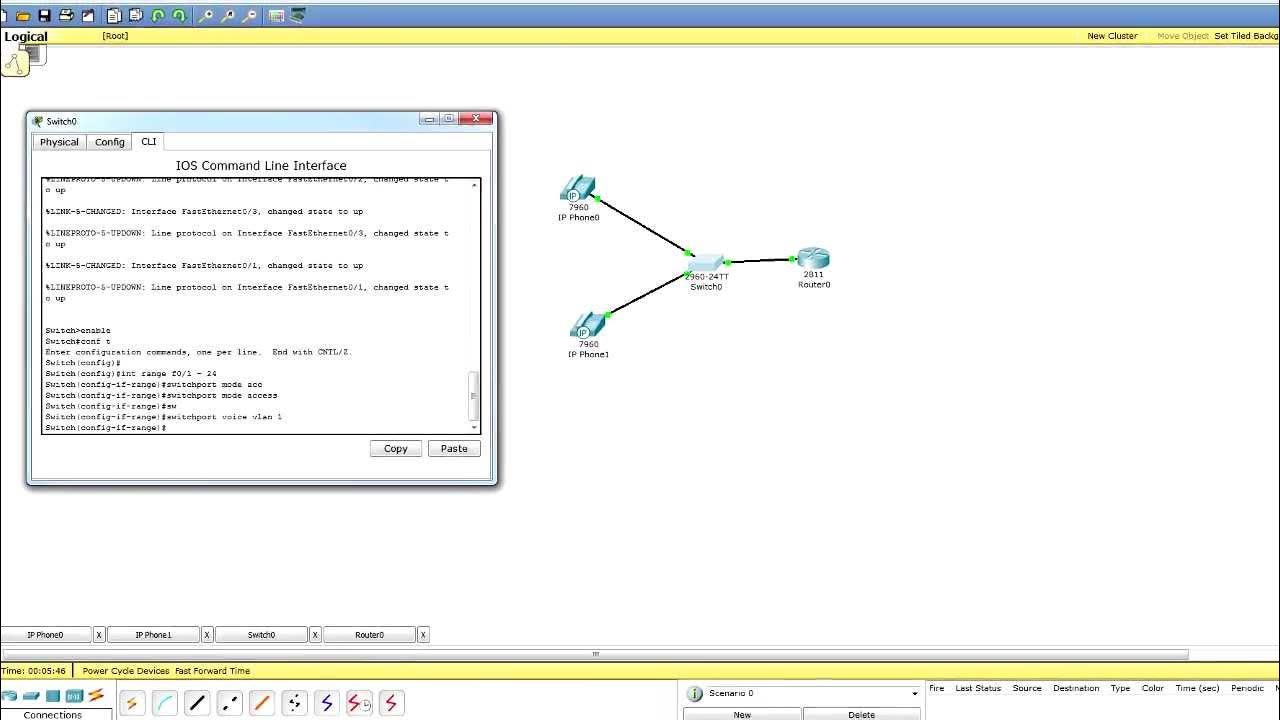The image size is (1280, 720).
Task: Click Power Cycle Devices
Action: (x=126, y=671)
